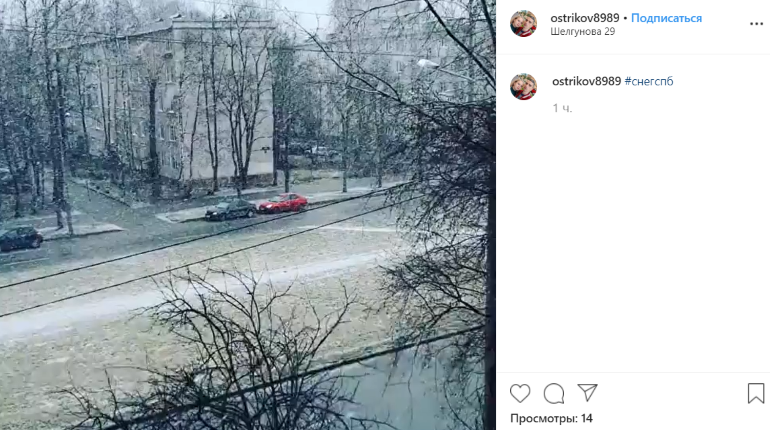Share the post via paper plane icon
Screen dimensions: 770x430
click(587, 392)
